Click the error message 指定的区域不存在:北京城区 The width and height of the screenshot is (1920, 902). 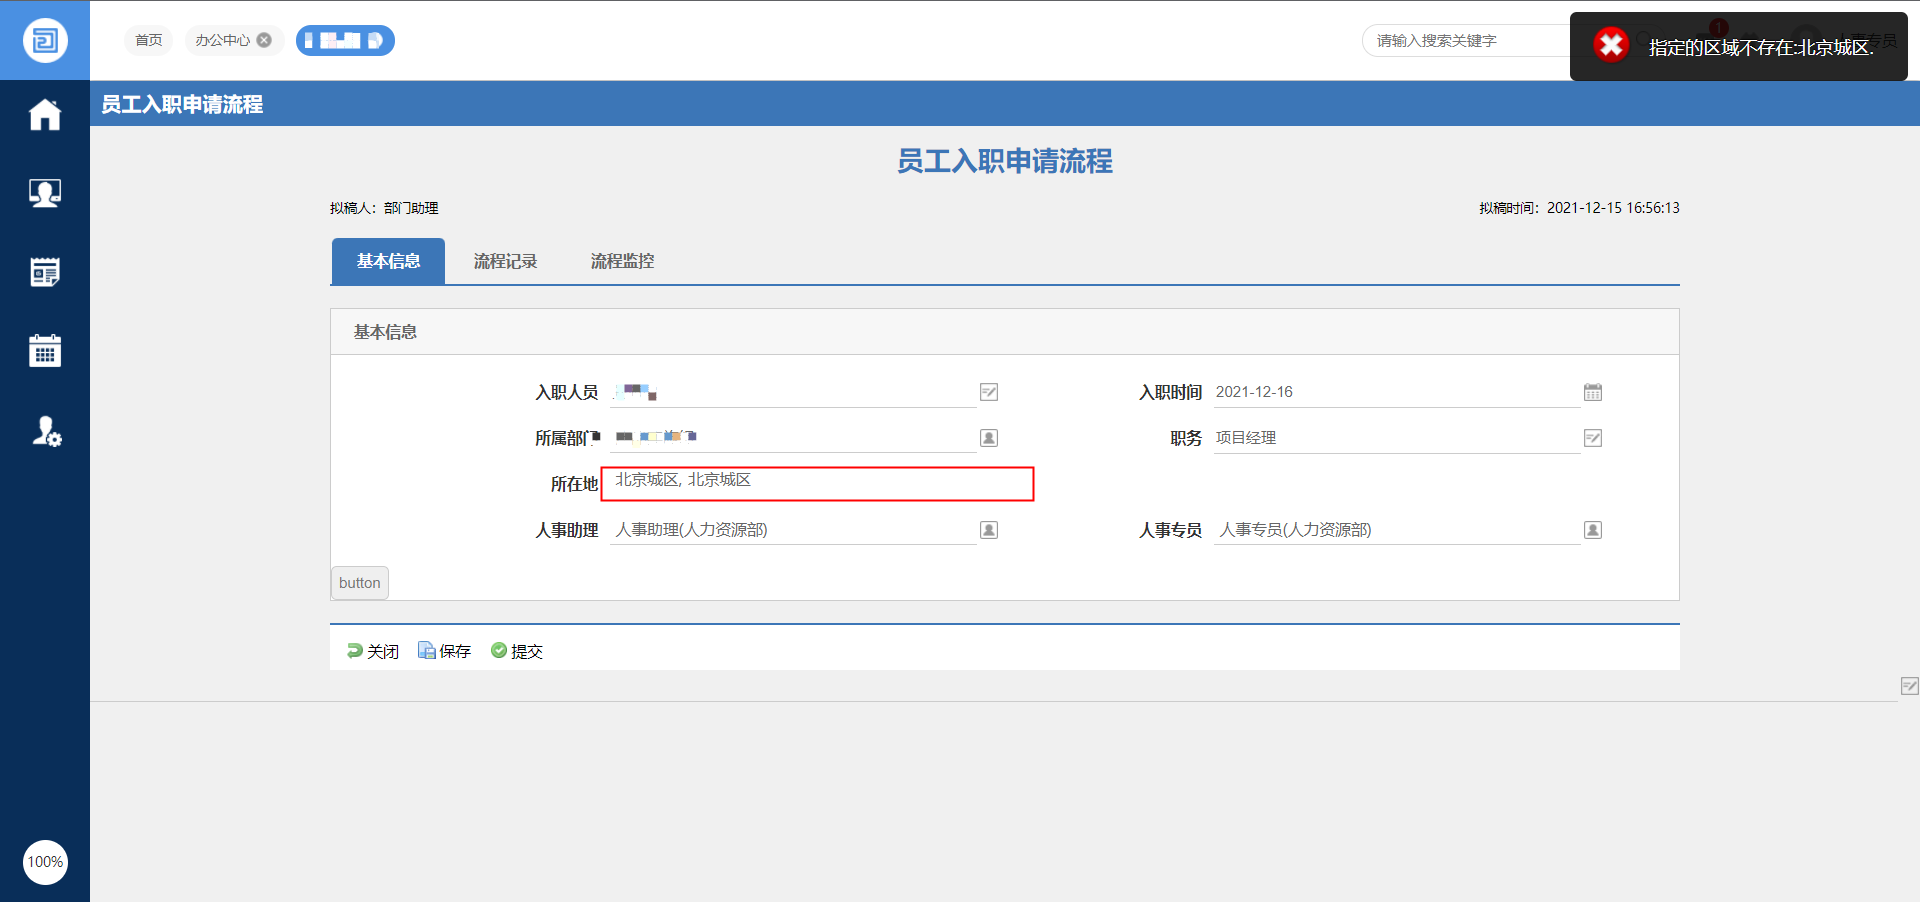click(x=1761, y=47)
